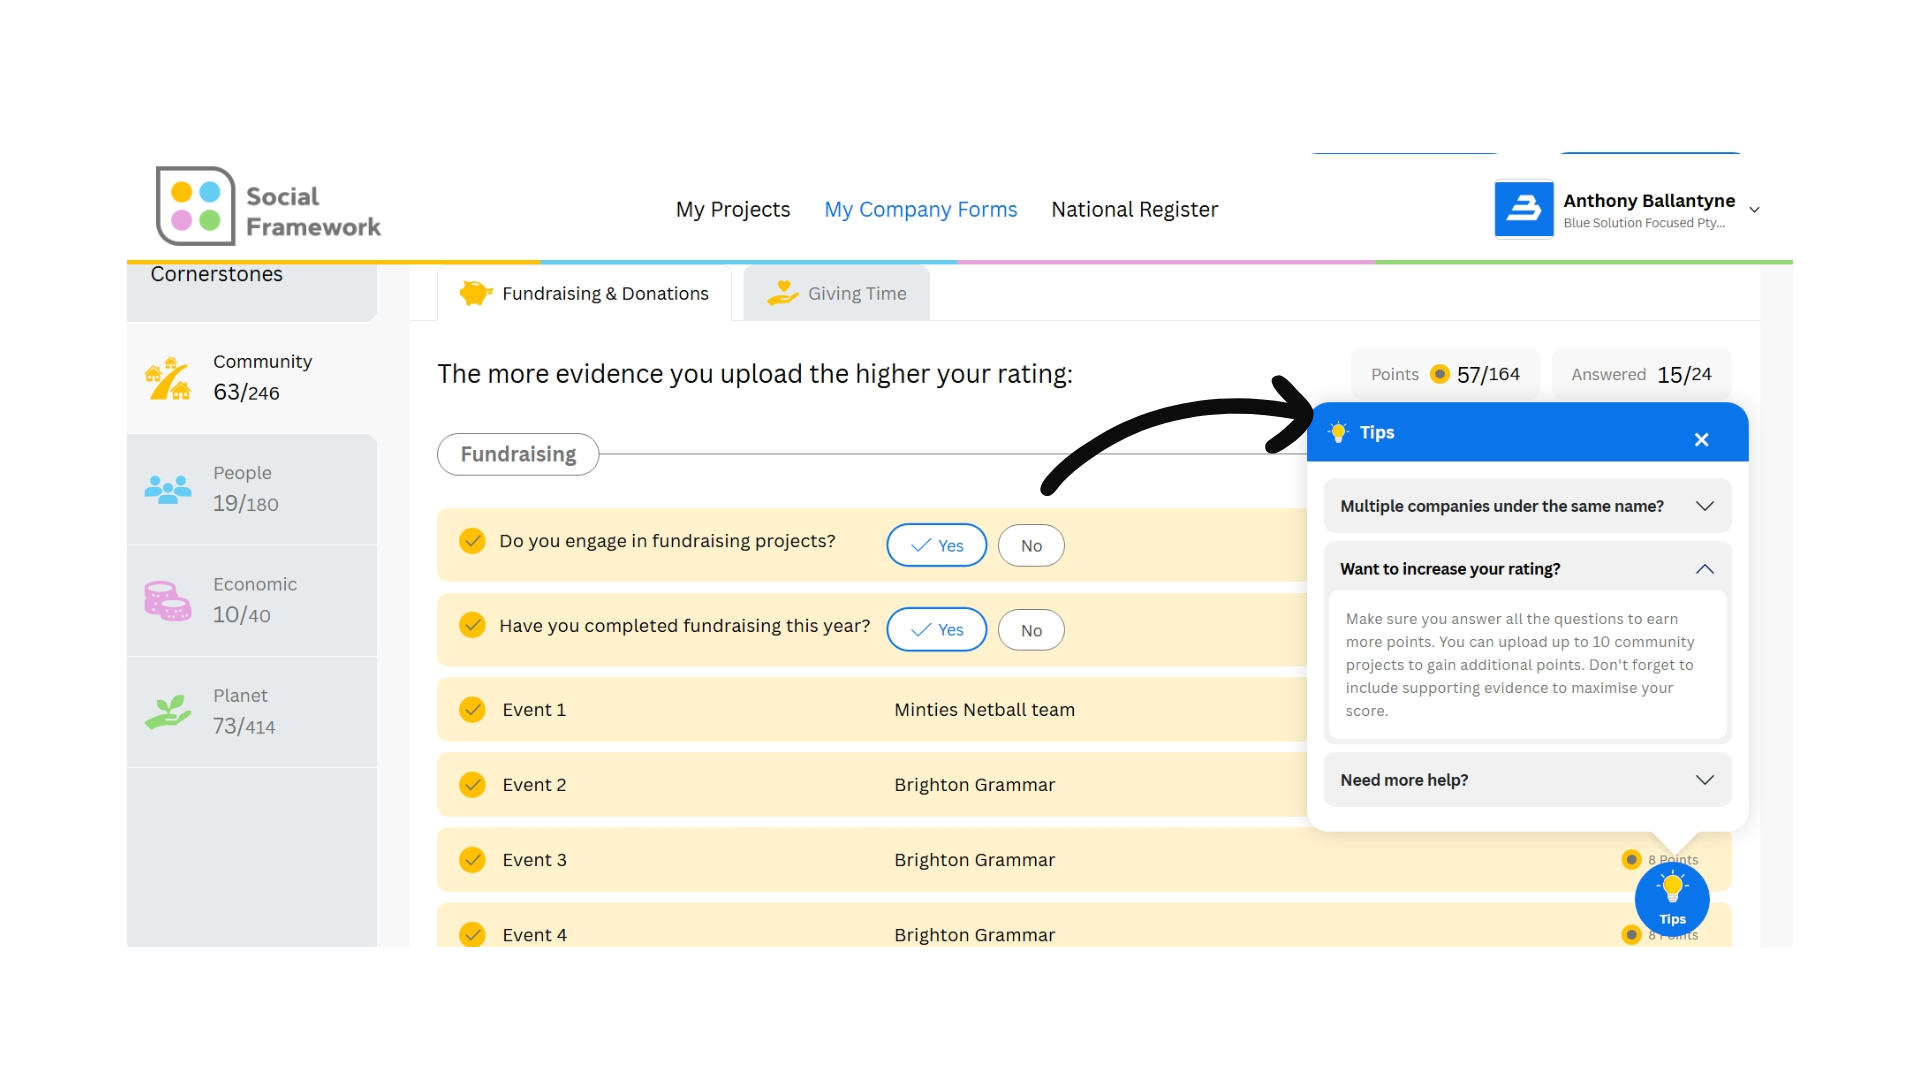Click the Event 3 tick icon
This screenshot has height=1080, width=1920.
pos(472,860)
